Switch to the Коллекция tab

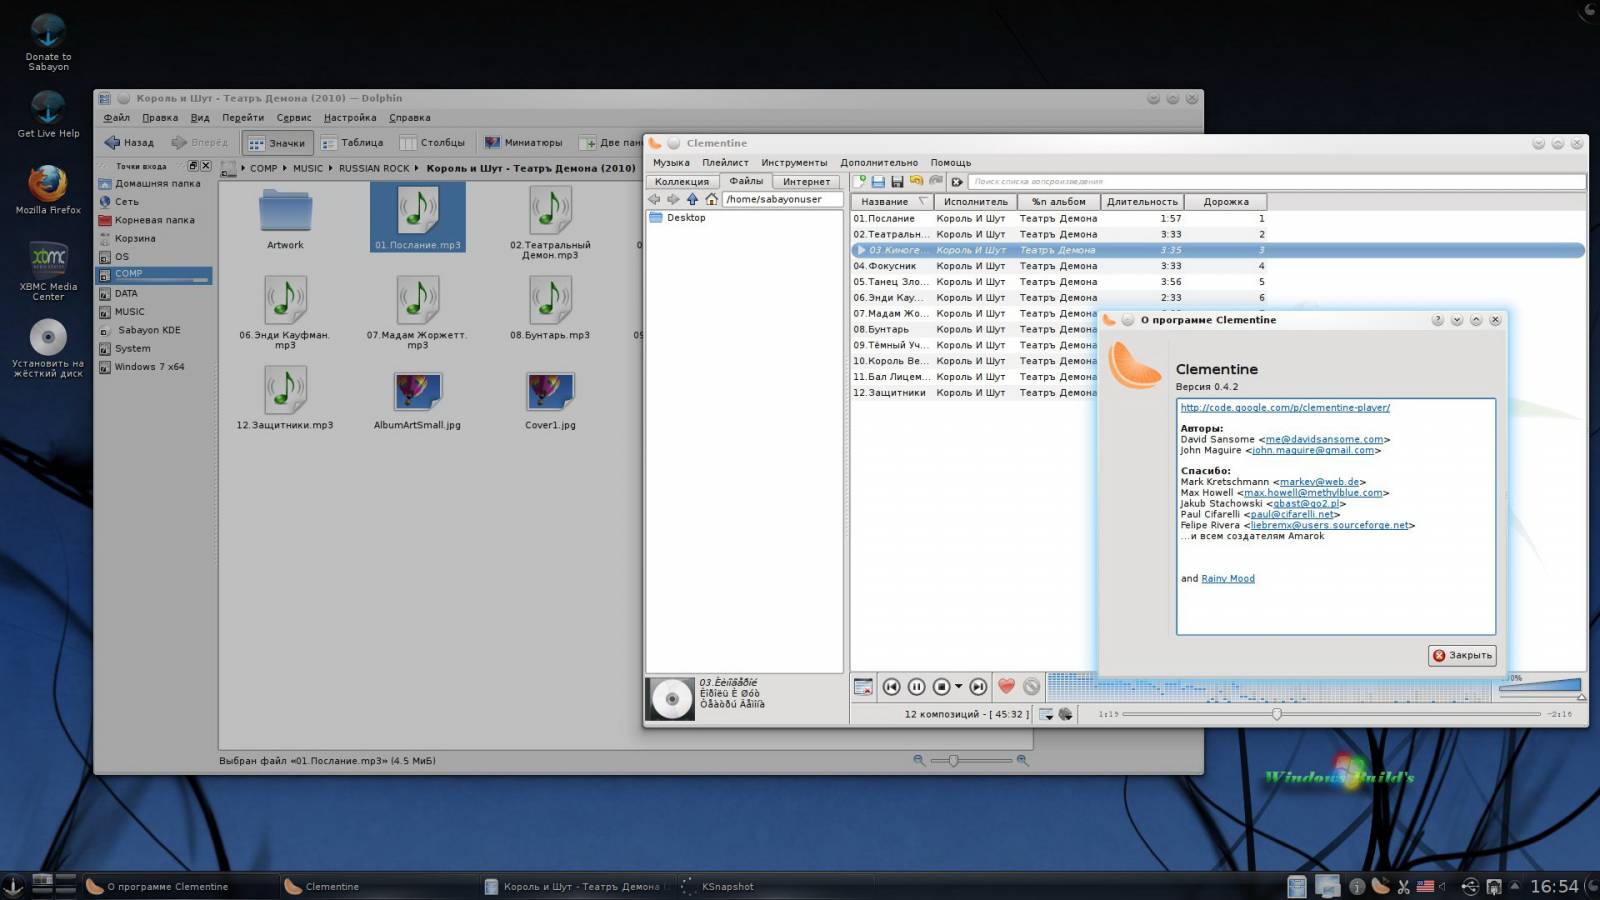point(682,181)
